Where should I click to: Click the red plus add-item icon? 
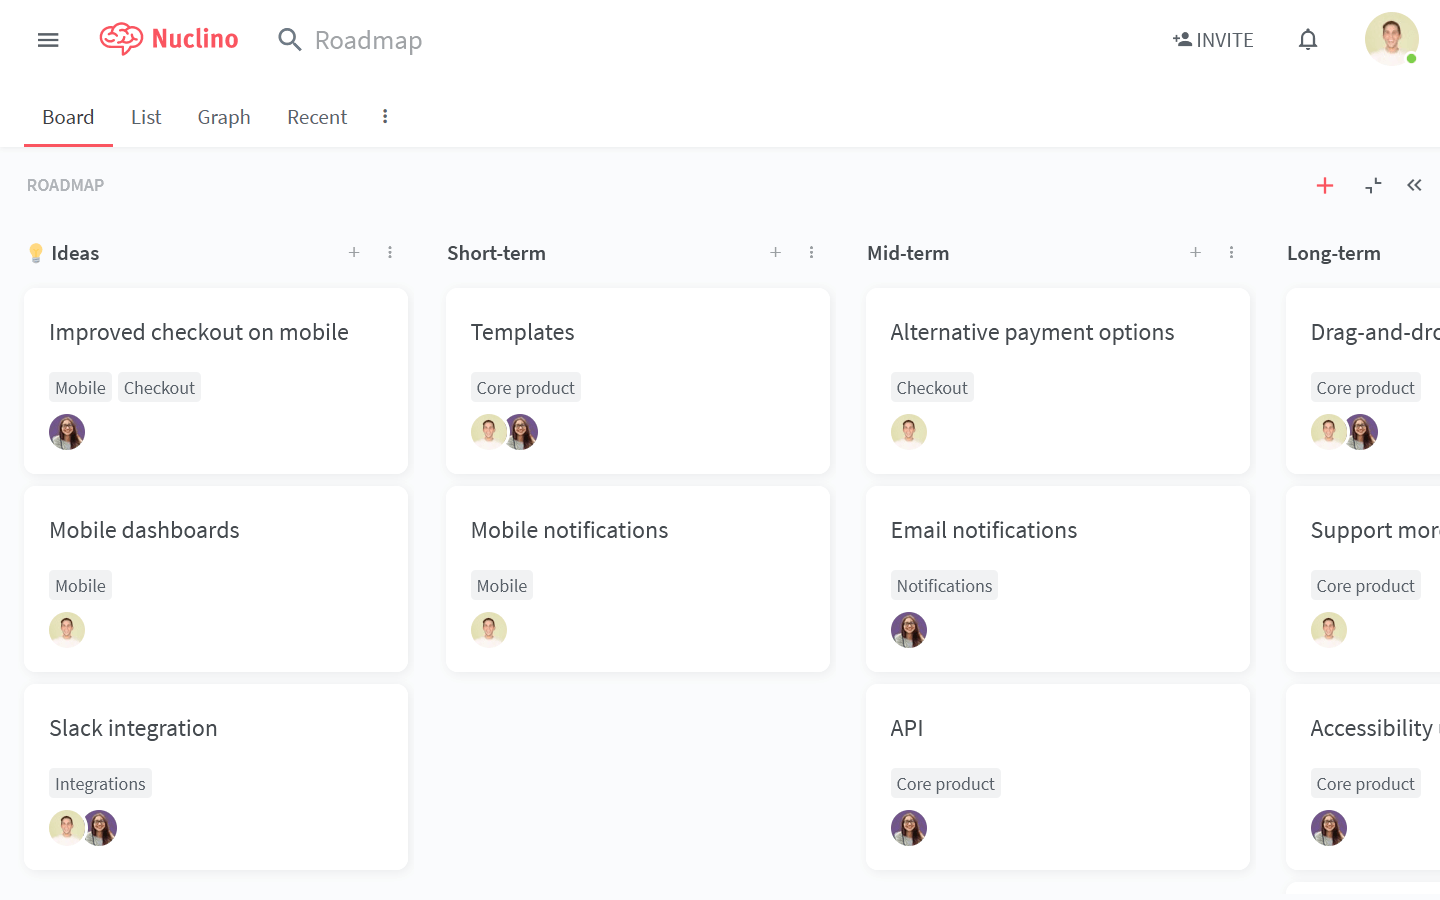(x=1325, y=186)
